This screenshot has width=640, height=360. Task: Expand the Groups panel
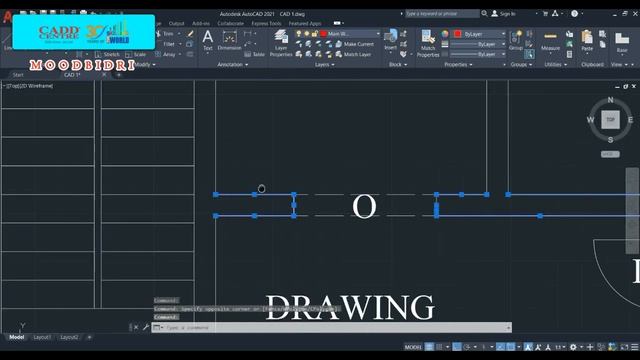pos(521,64)
